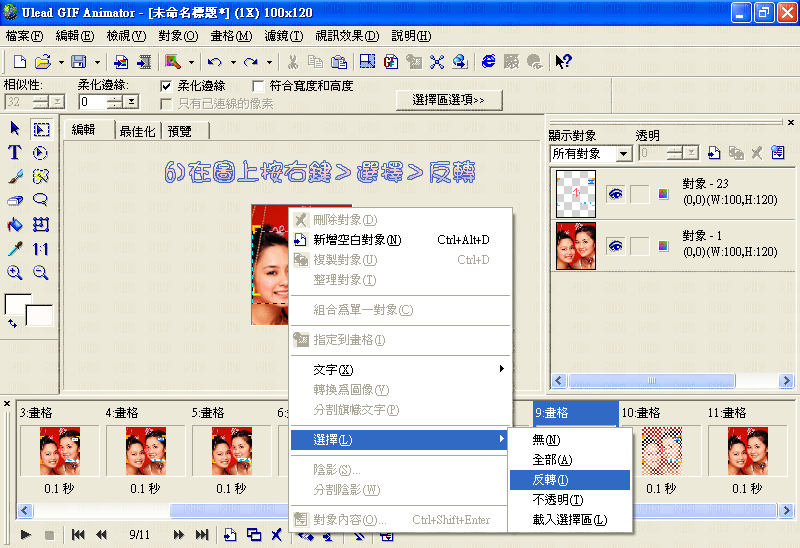Click the New document icon
The image size is (800, 548).
[x=19, y=62]
